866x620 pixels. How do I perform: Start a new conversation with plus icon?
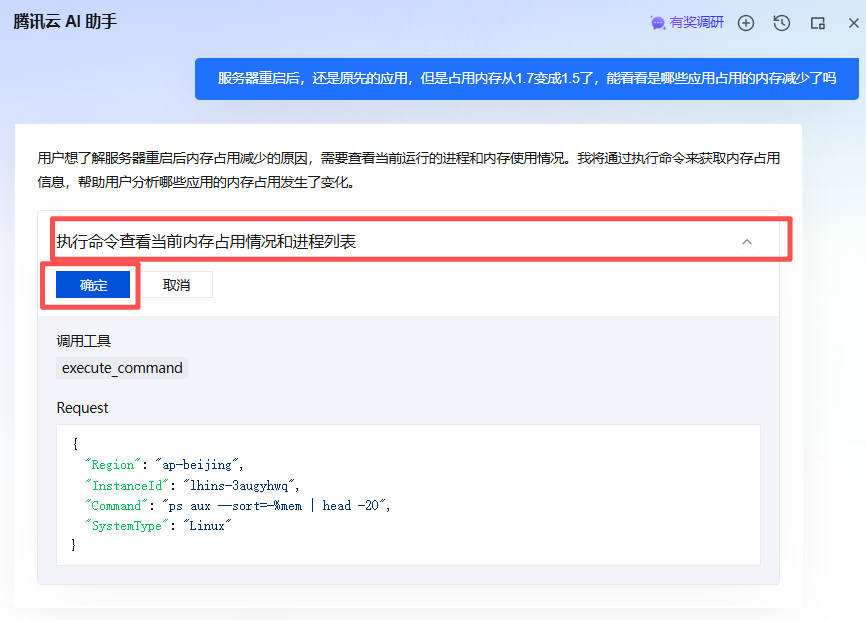746,23
